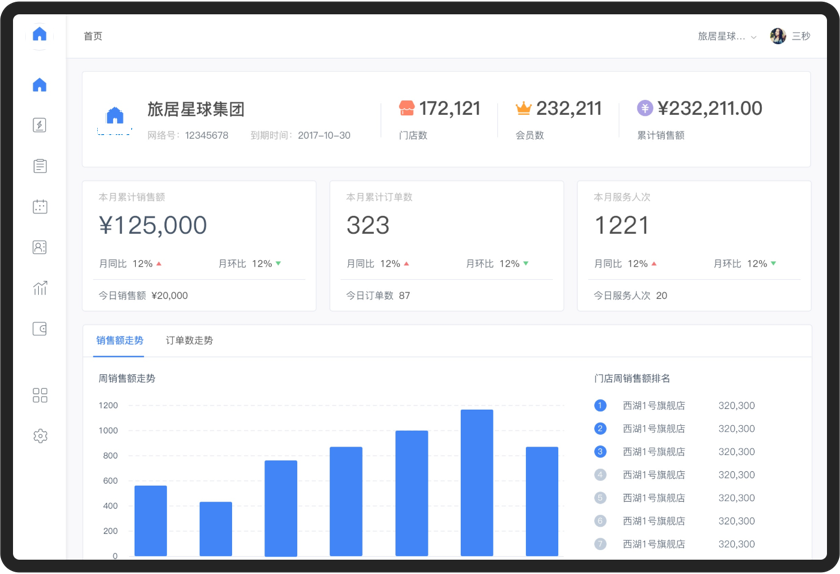This screenshot has height=574, width=840.
Task: Open the statistics chart sidebar icon
Action: tap(40, 288)
